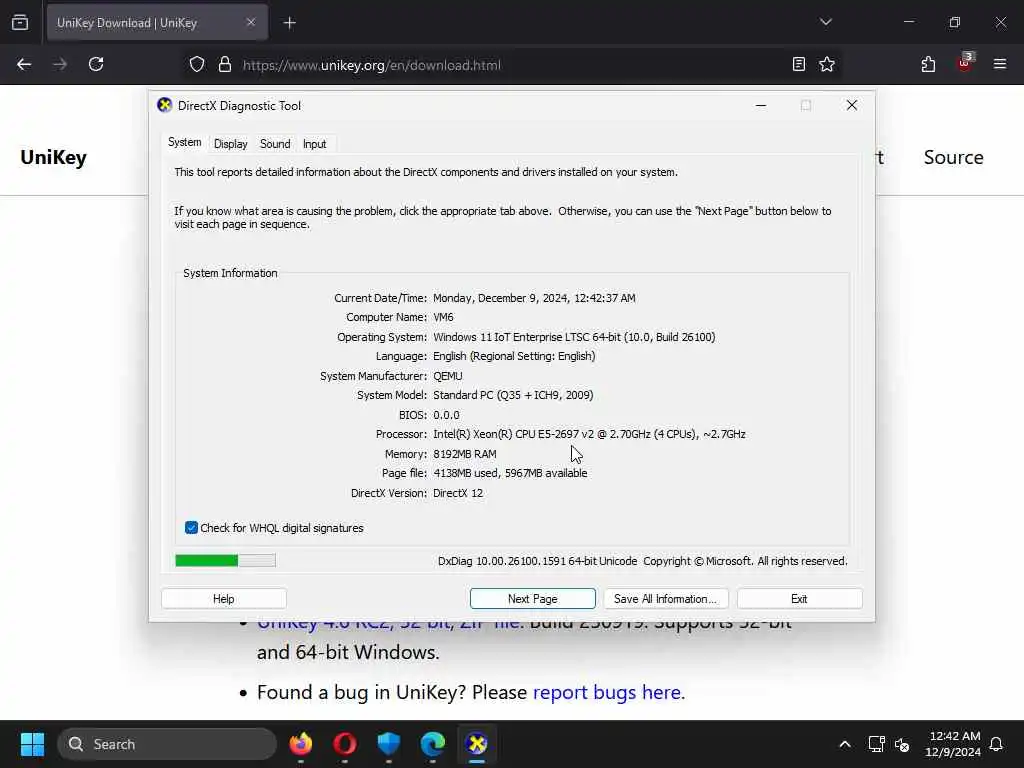
Task: Open Microsoft Edge from the taskbar
Action: [x=432, y=744]
